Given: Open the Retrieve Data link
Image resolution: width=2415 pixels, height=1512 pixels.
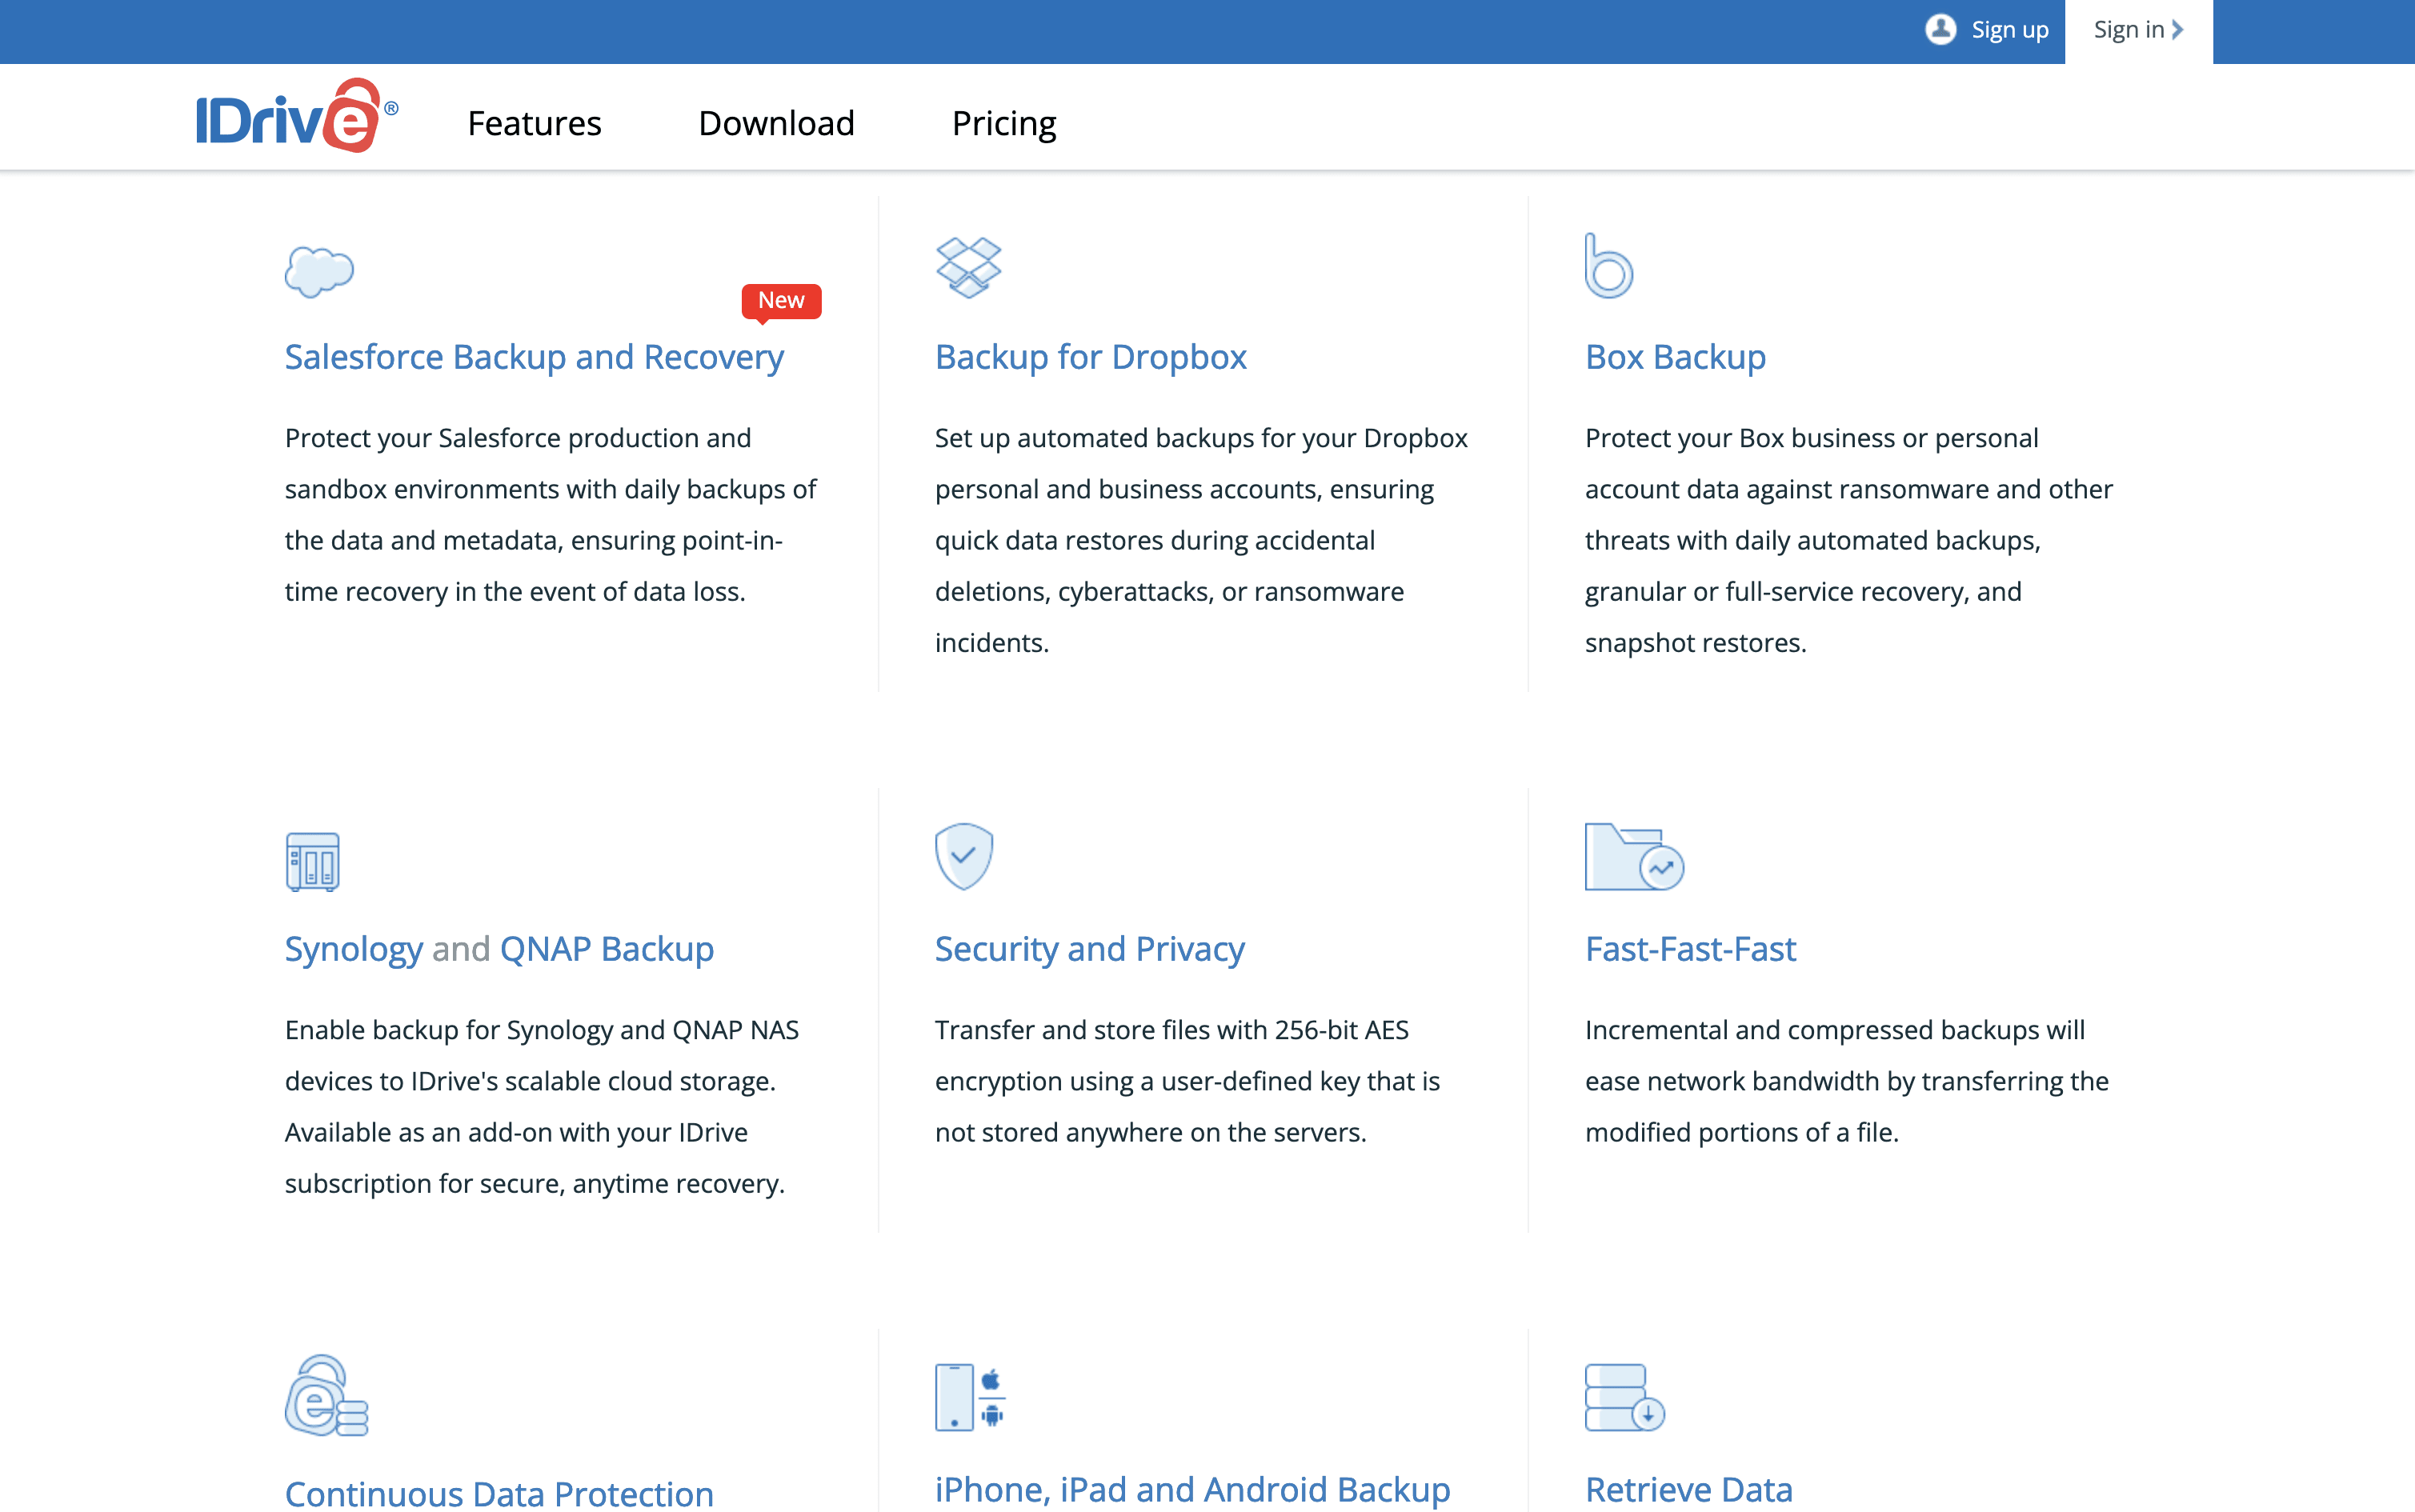Looking at the screenshot, I should (x=1688, y=1490).
